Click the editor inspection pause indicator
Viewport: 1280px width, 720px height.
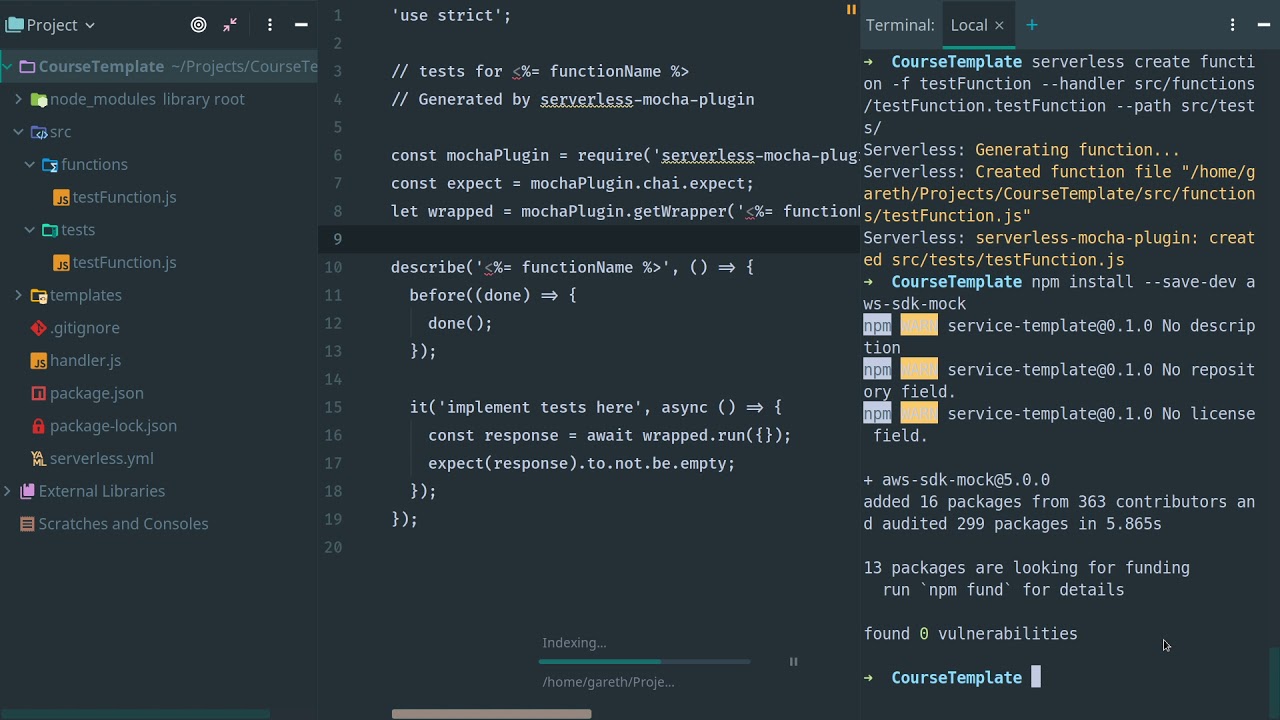point(851,10)
